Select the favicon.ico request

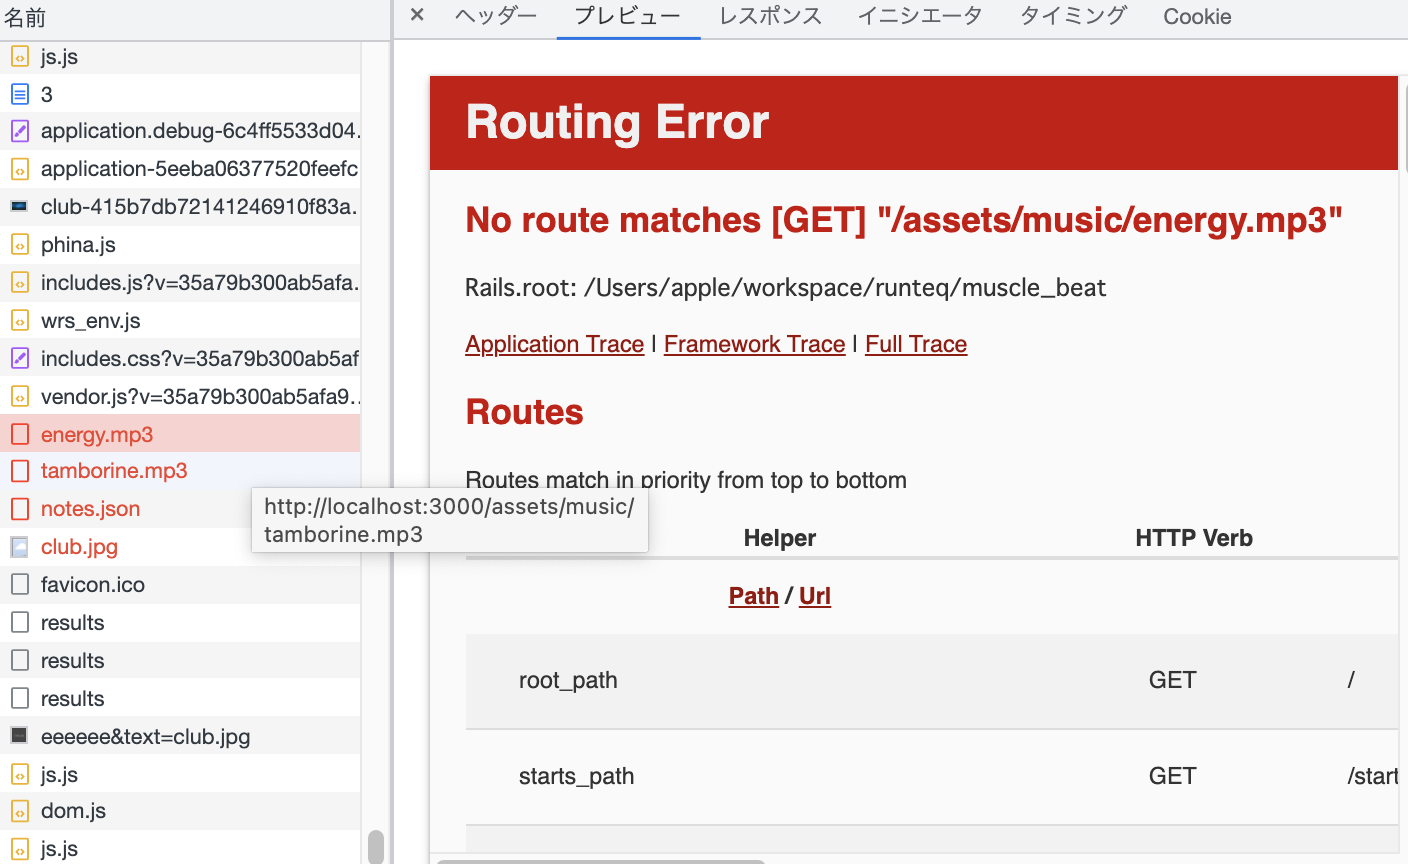(x=180, y=585)
